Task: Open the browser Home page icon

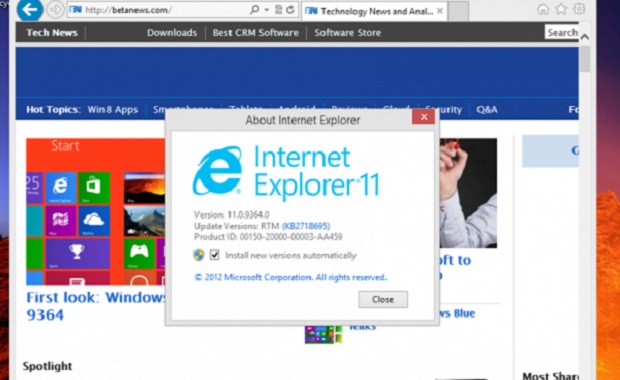Action: point(543,9)
